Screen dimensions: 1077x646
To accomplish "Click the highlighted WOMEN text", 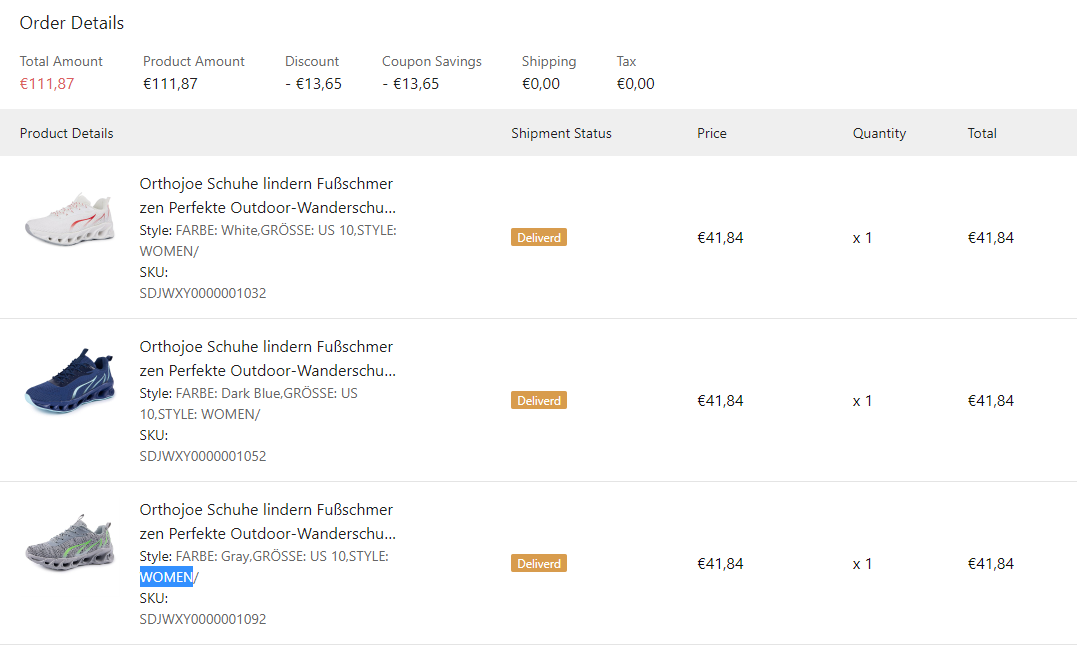I will click(166, 577).
